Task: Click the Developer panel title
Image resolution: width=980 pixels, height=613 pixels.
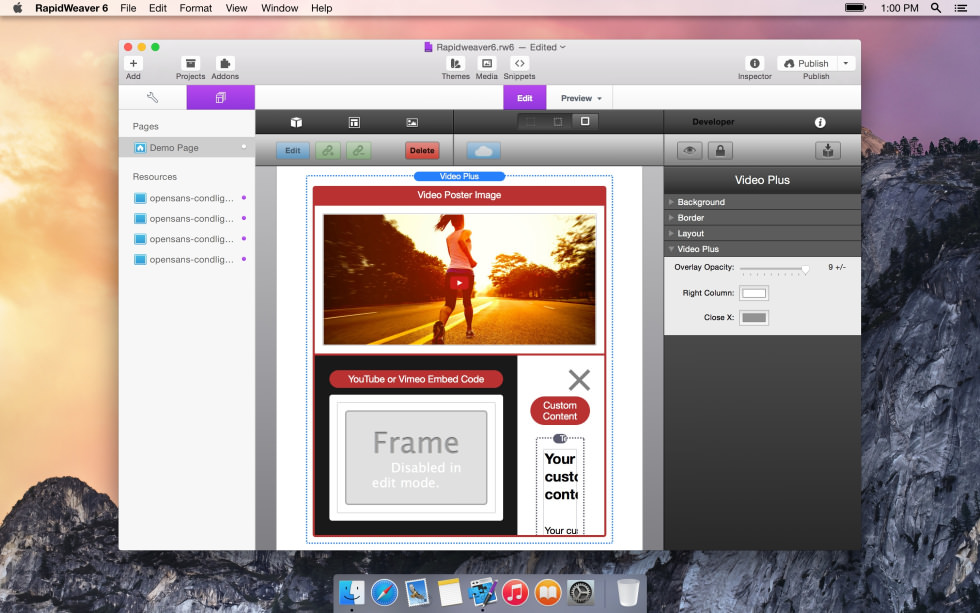Action: pyautogui.click(x=713, y=122)
